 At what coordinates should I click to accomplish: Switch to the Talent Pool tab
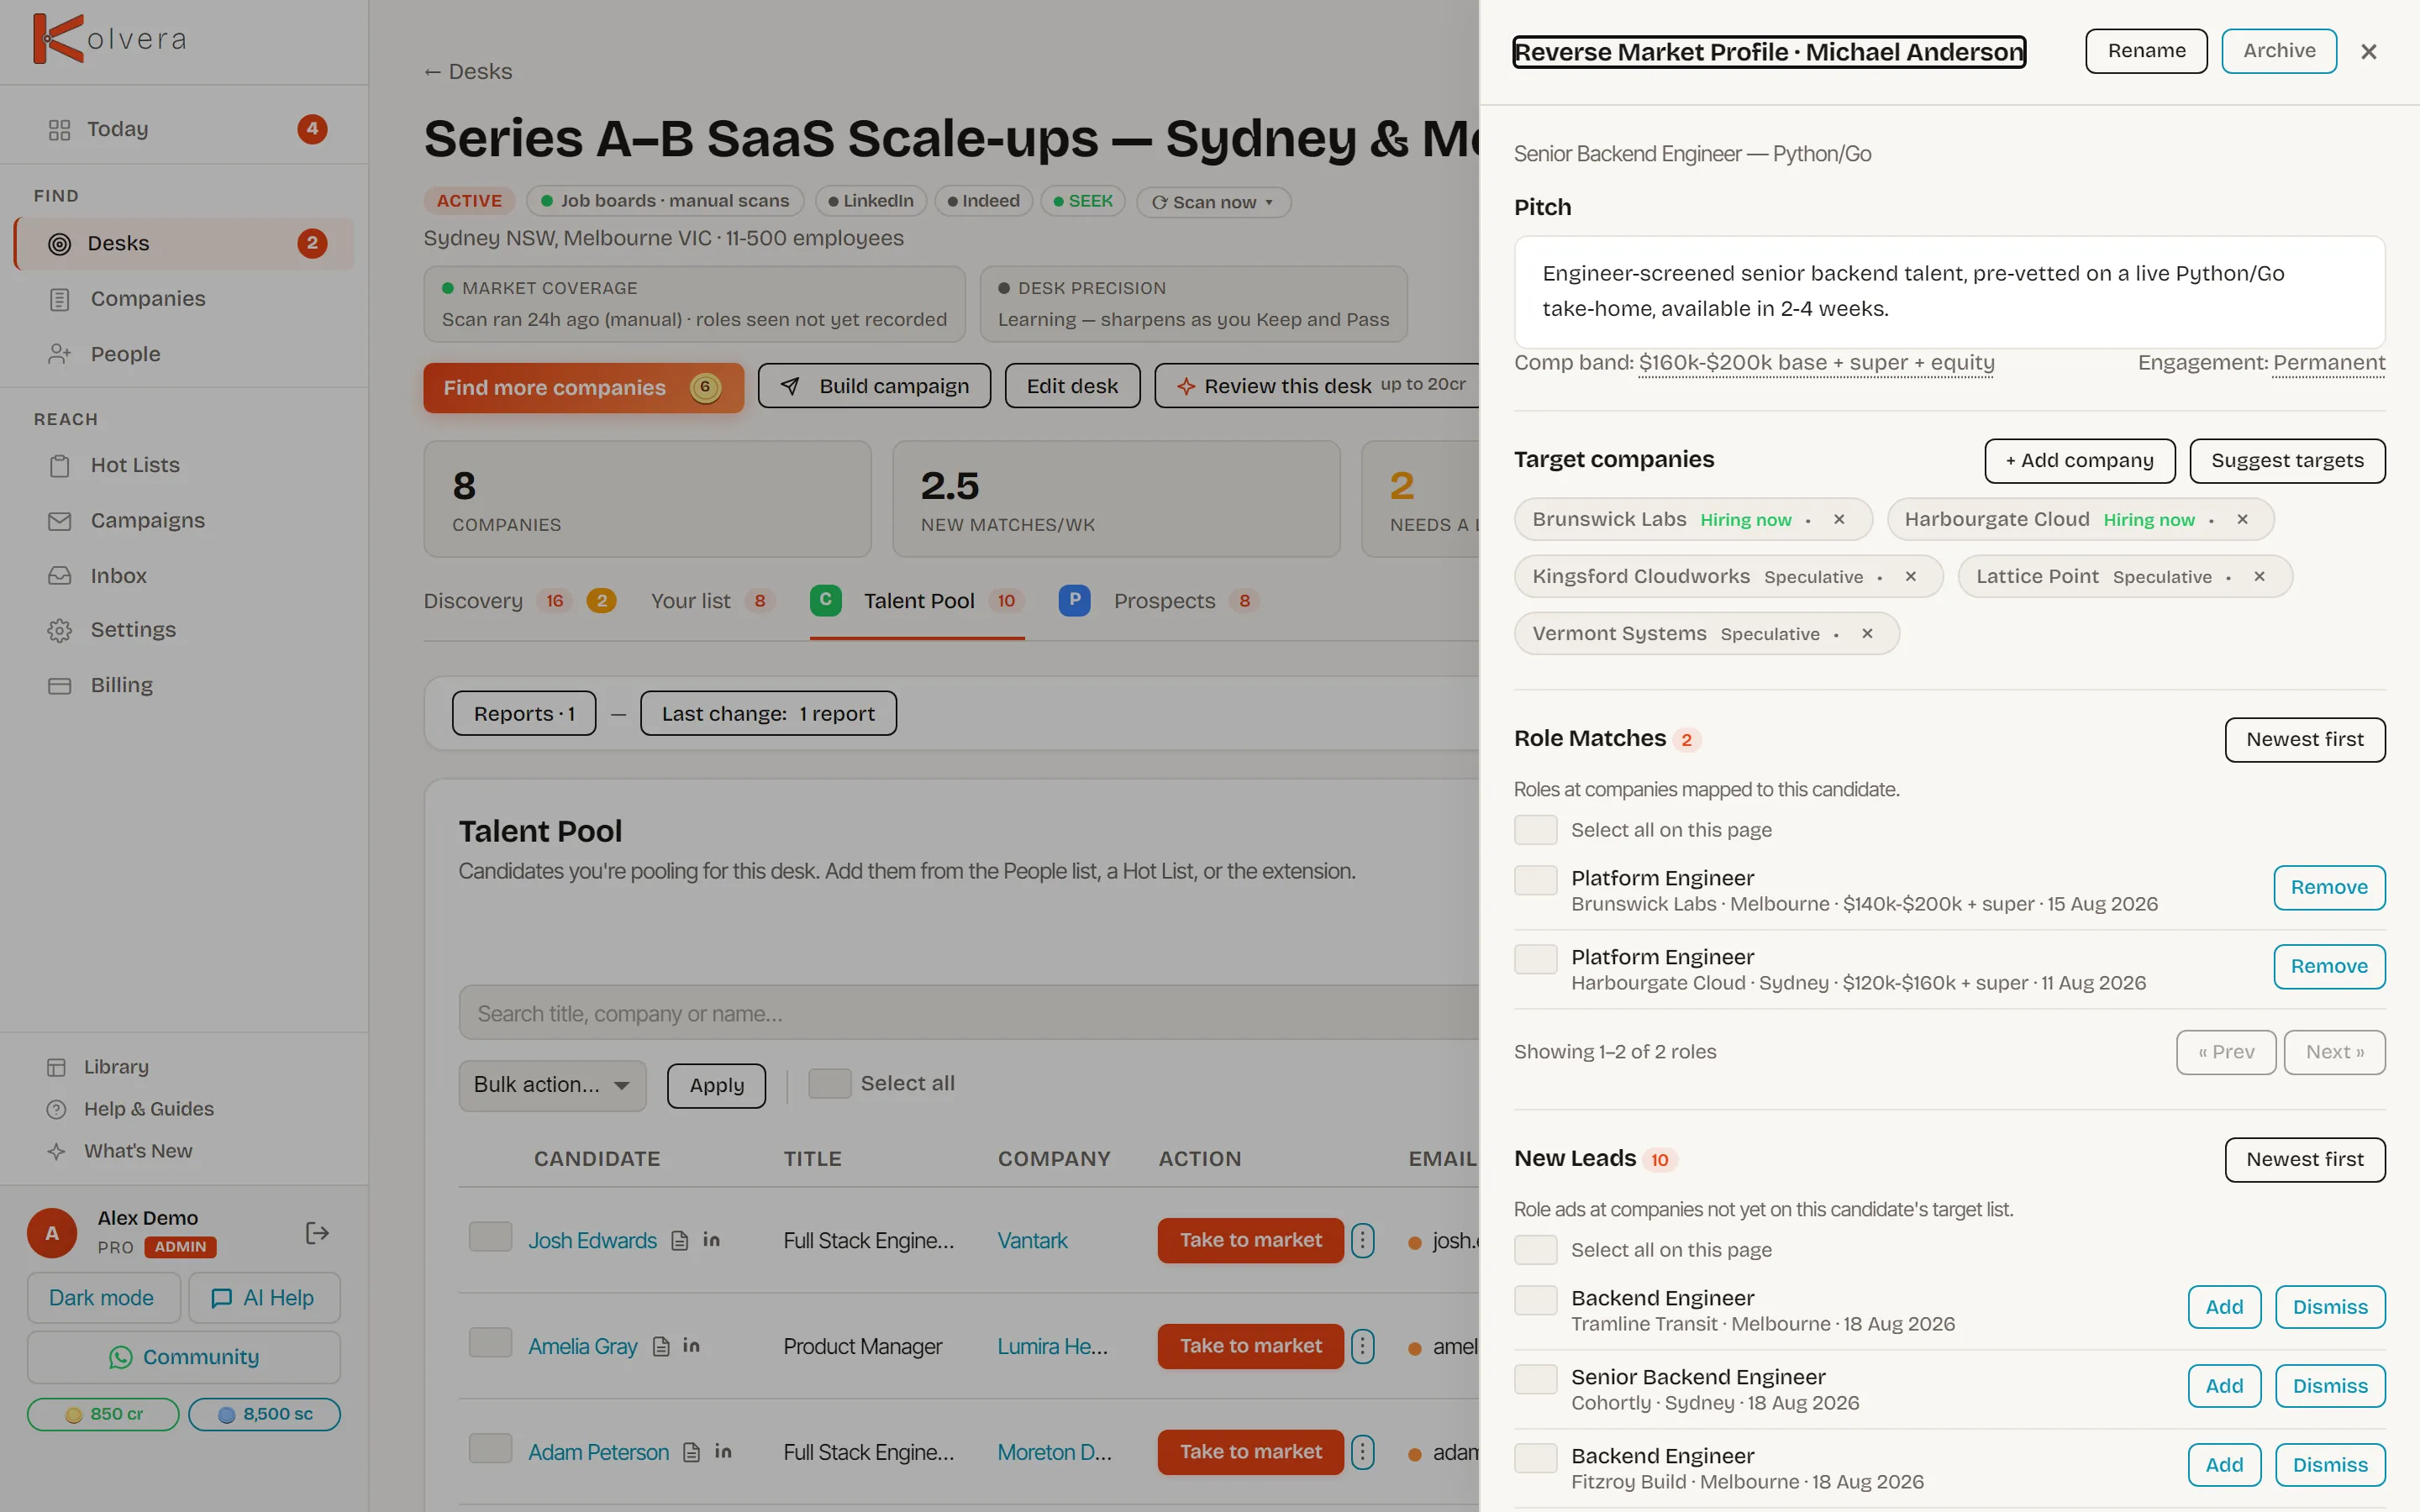917,601
